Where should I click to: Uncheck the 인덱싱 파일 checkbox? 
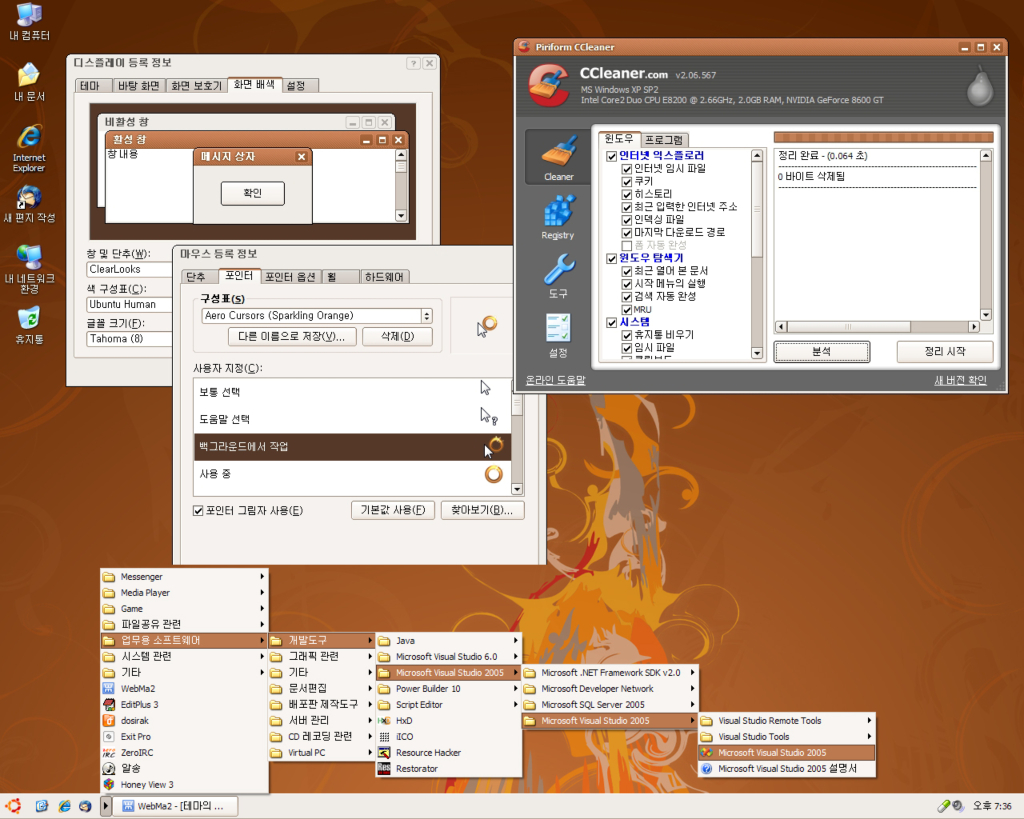pyautogui.click(x=626, y=220)
